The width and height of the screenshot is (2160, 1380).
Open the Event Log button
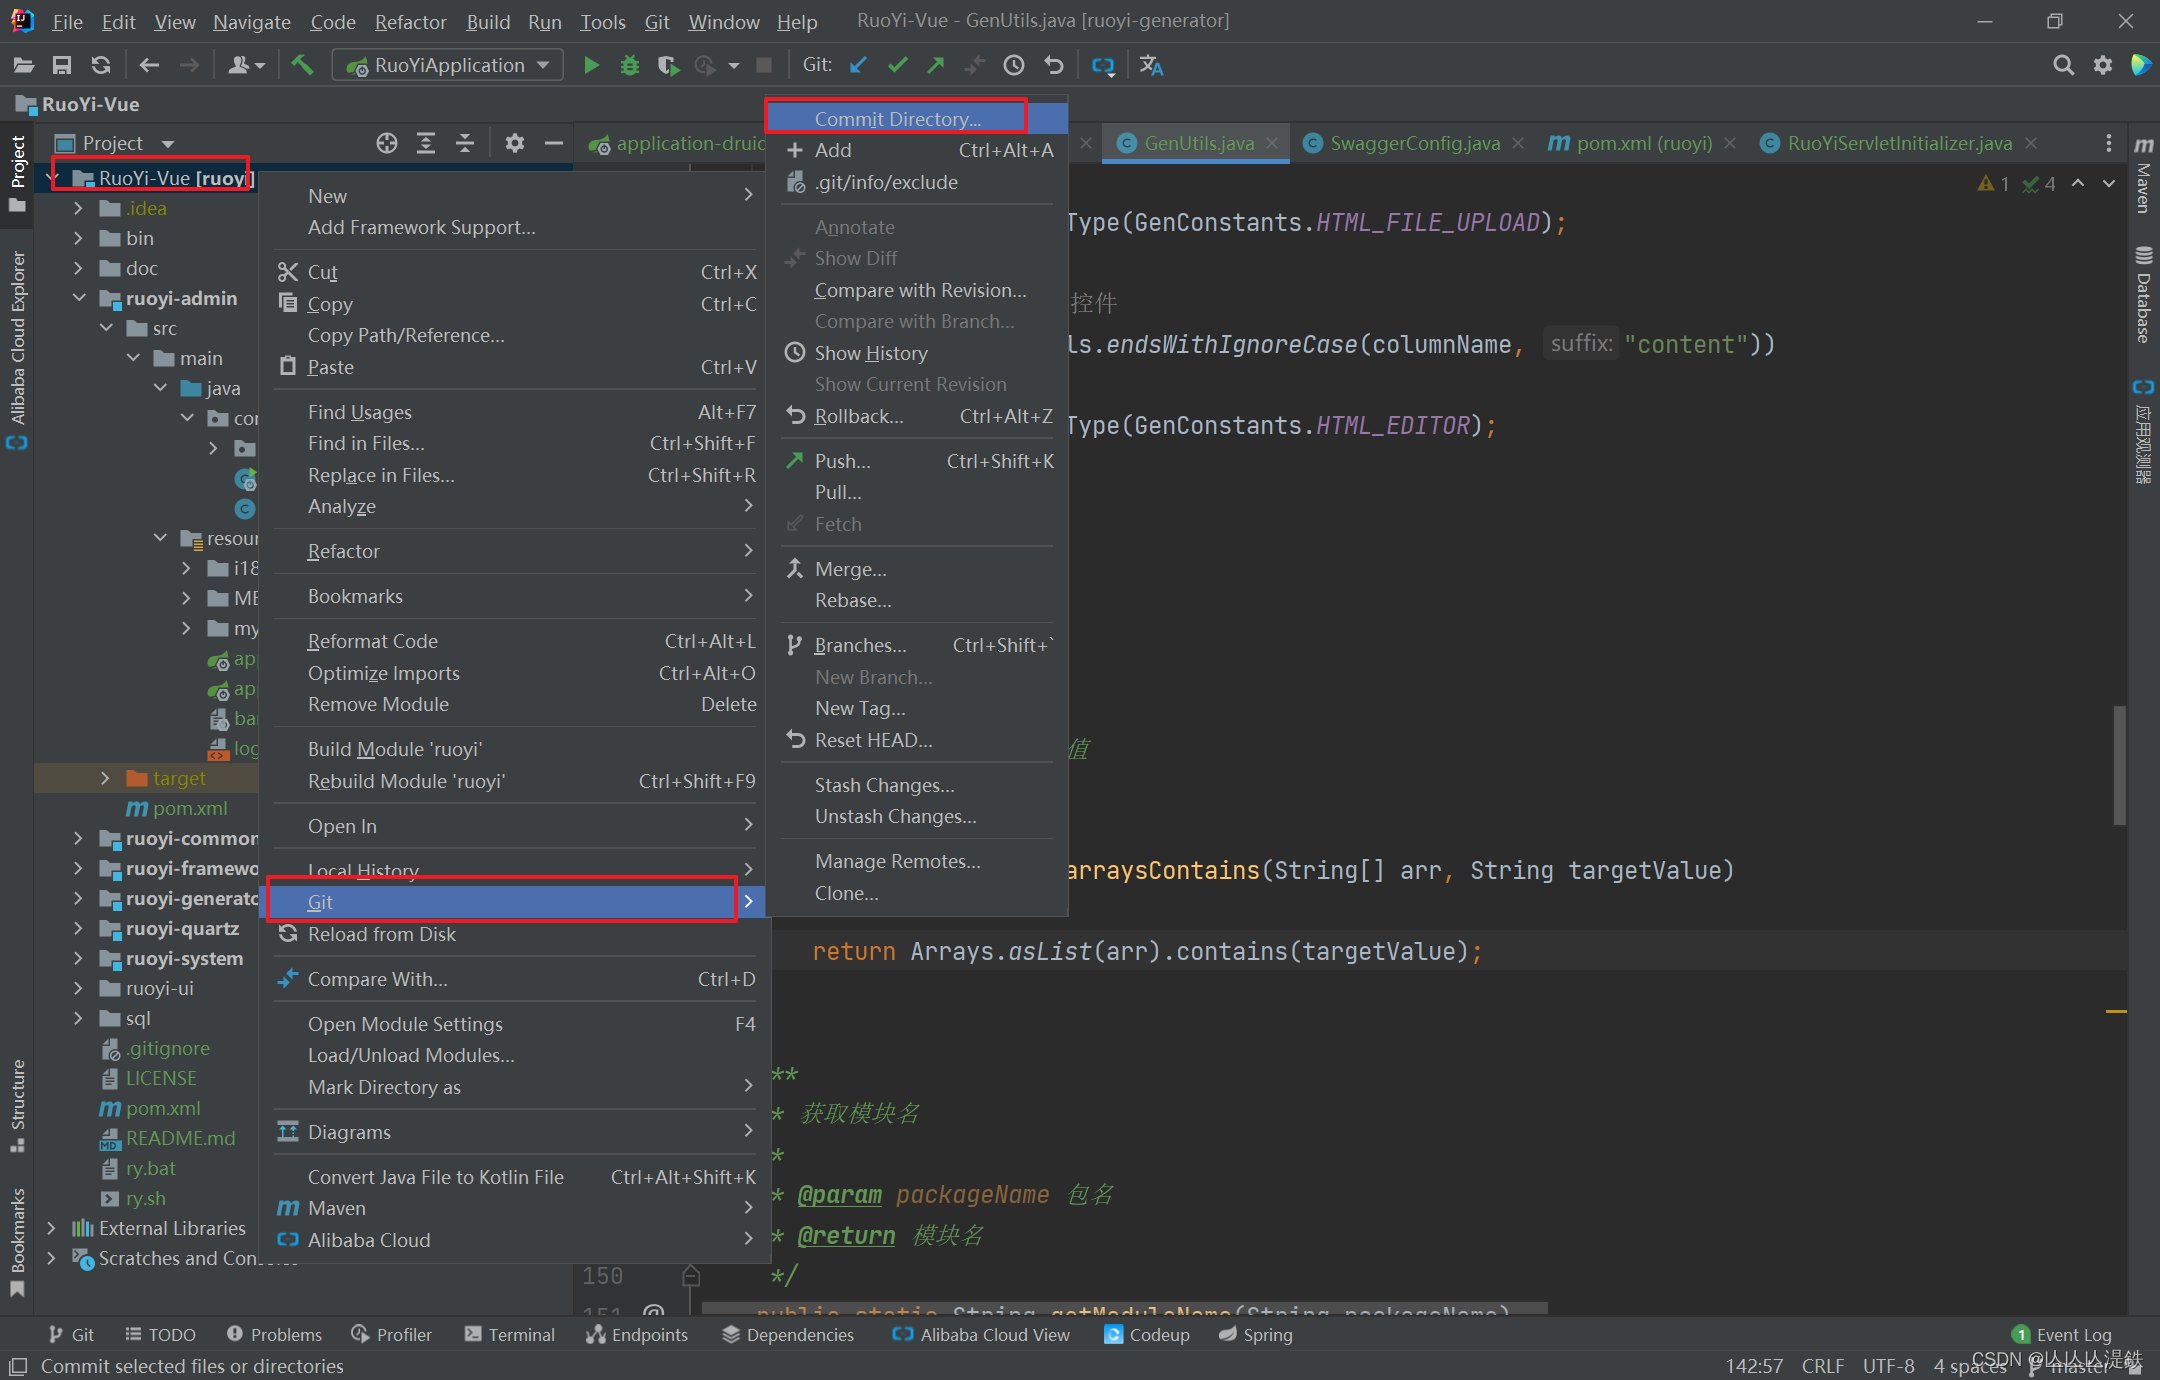2062,1334
